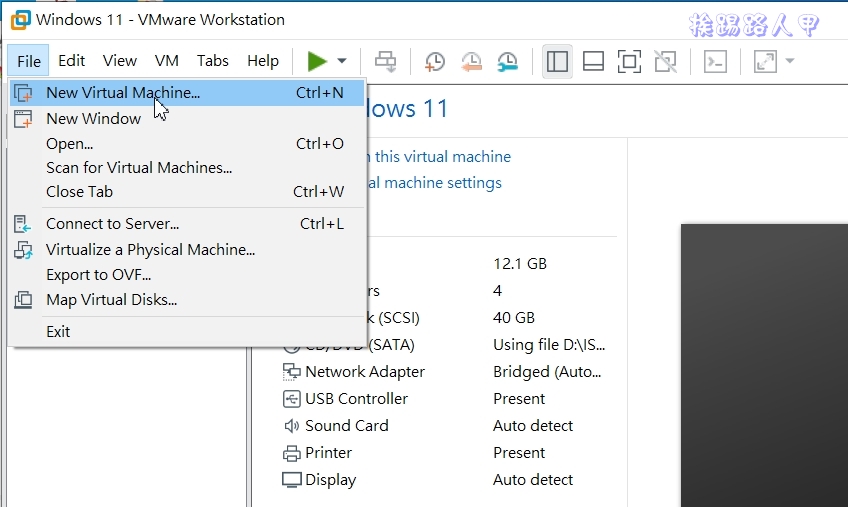Revert to snapshot with the clock-arrow icon
Image resolution: width=848 pixels, height=507 pixels.
point(472,62)
